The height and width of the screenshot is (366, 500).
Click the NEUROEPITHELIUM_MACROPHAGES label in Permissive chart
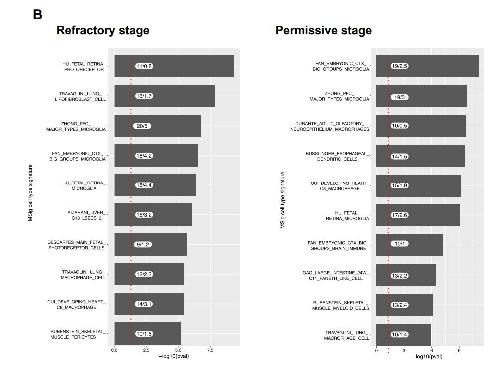pos(330,126)
